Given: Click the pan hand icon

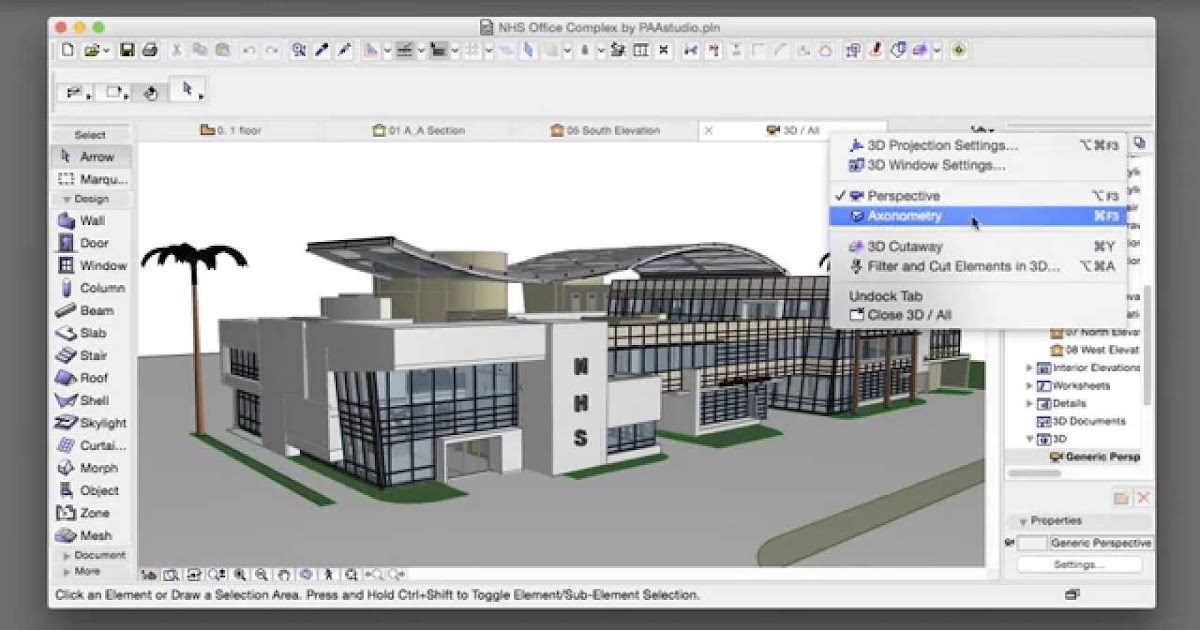Looking at the screenshot, I should point(284,575).
